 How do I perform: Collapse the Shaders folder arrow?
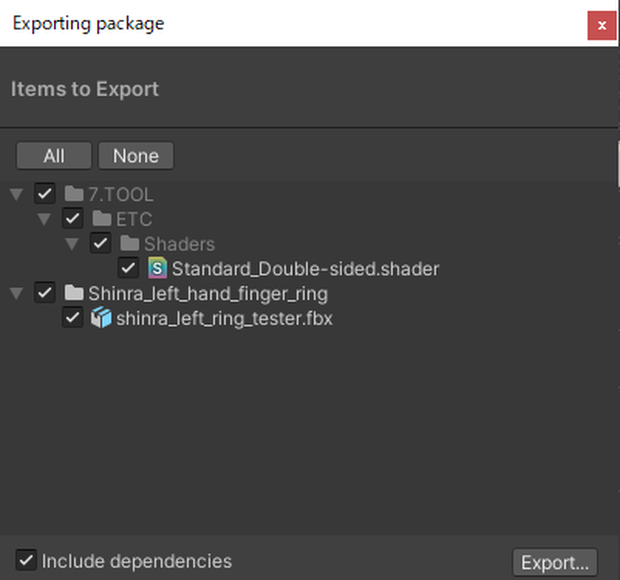point(72,244)
